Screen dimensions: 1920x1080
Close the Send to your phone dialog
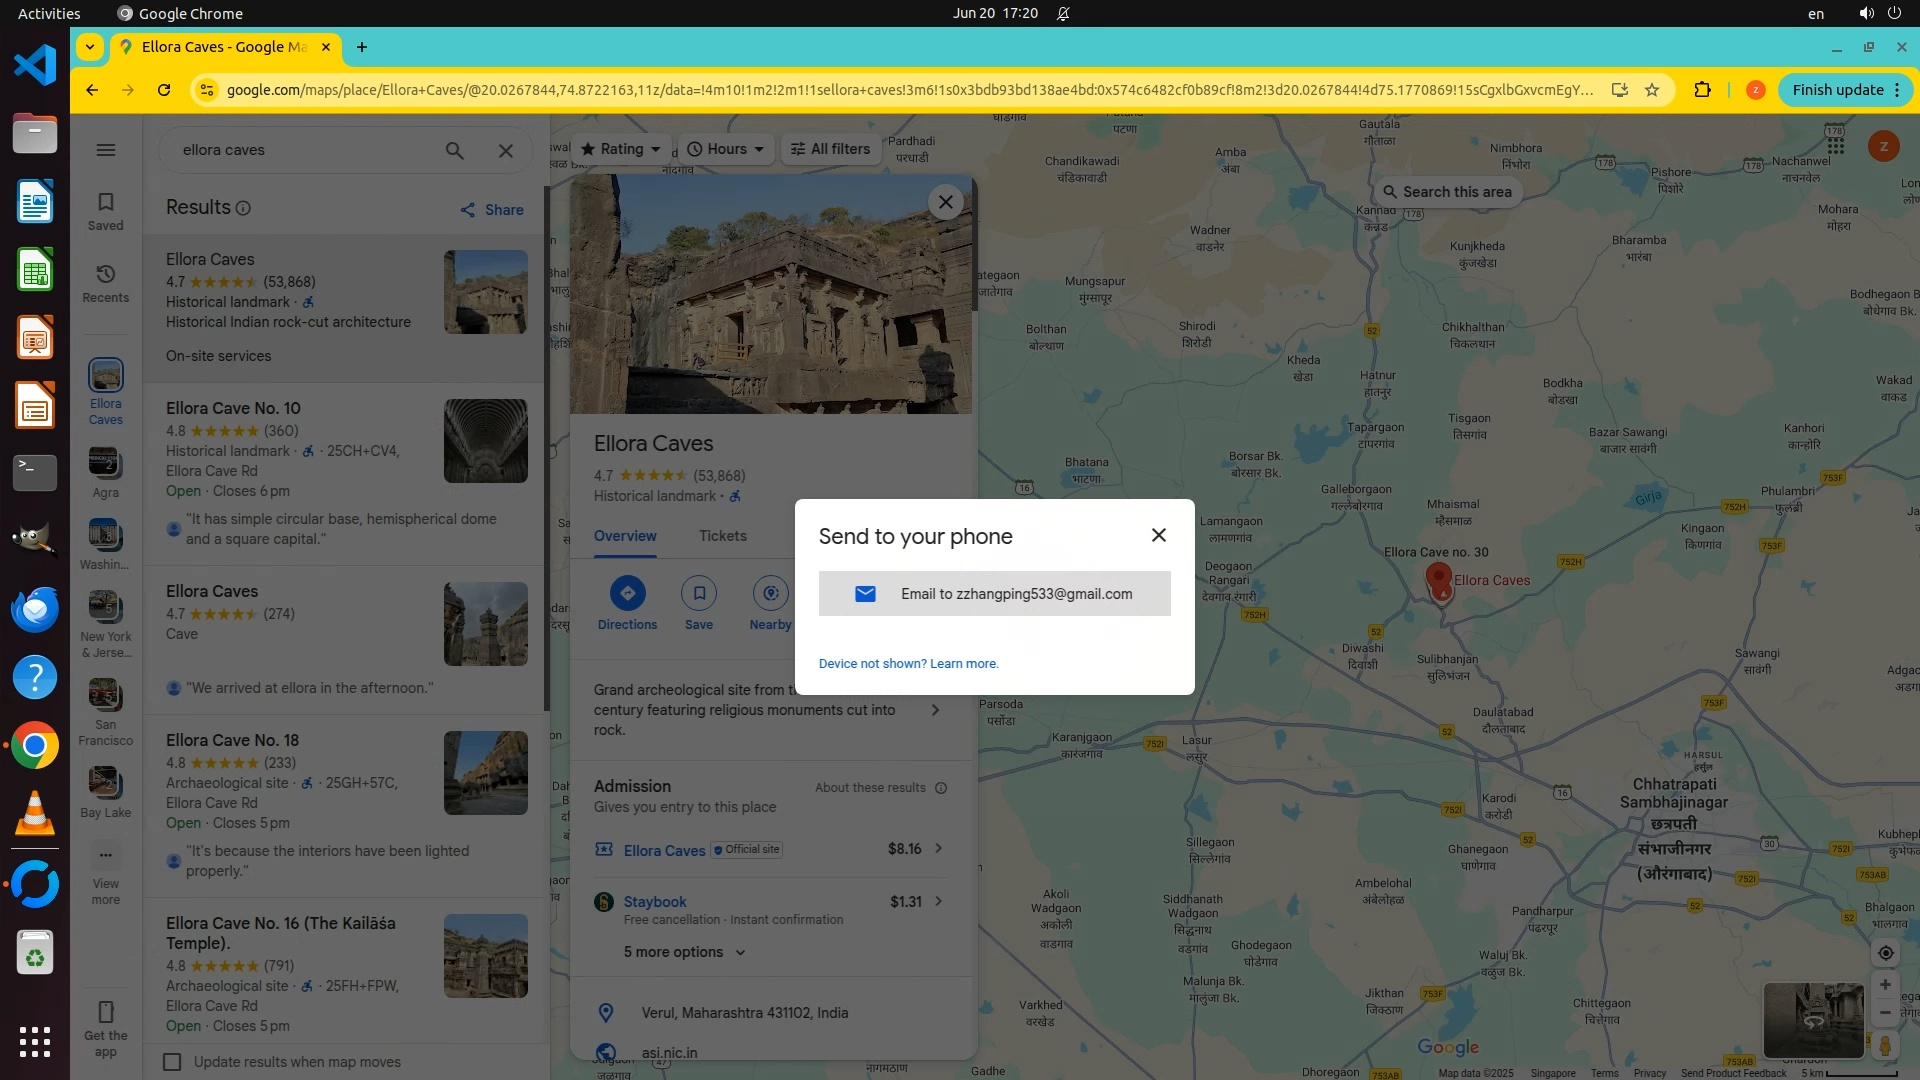[x=1158, y=535]
